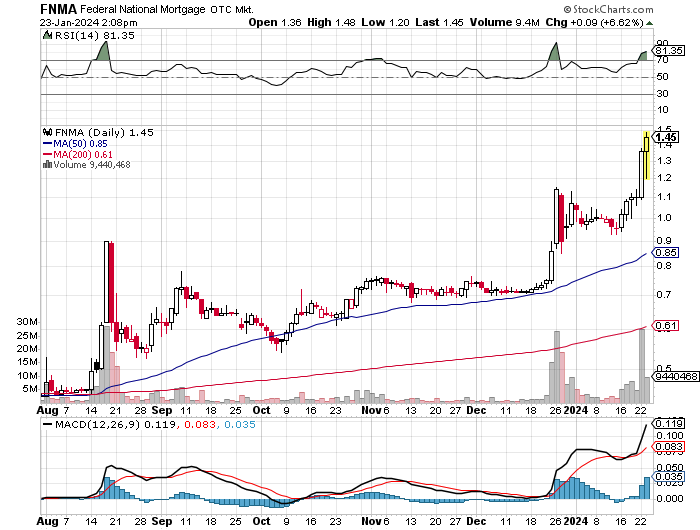Click the yellow-highlighted latest candlestick
Image resolution: width=700 pixels, height=530 pixels.
(646, 155)
